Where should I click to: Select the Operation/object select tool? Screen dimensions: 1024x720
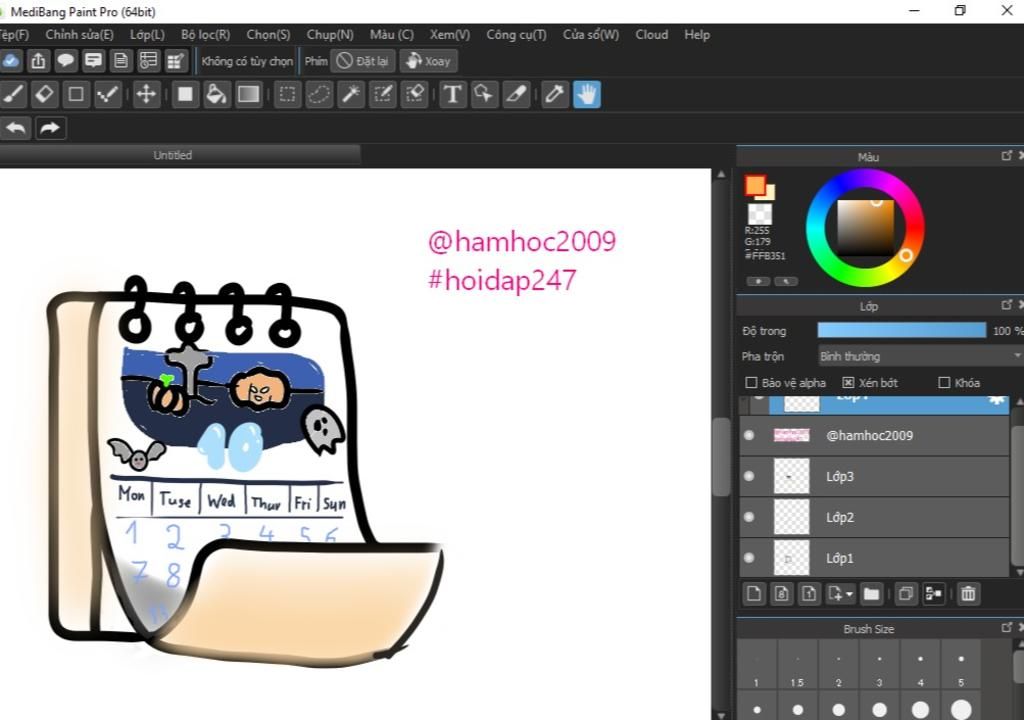(x=484, y=95)
